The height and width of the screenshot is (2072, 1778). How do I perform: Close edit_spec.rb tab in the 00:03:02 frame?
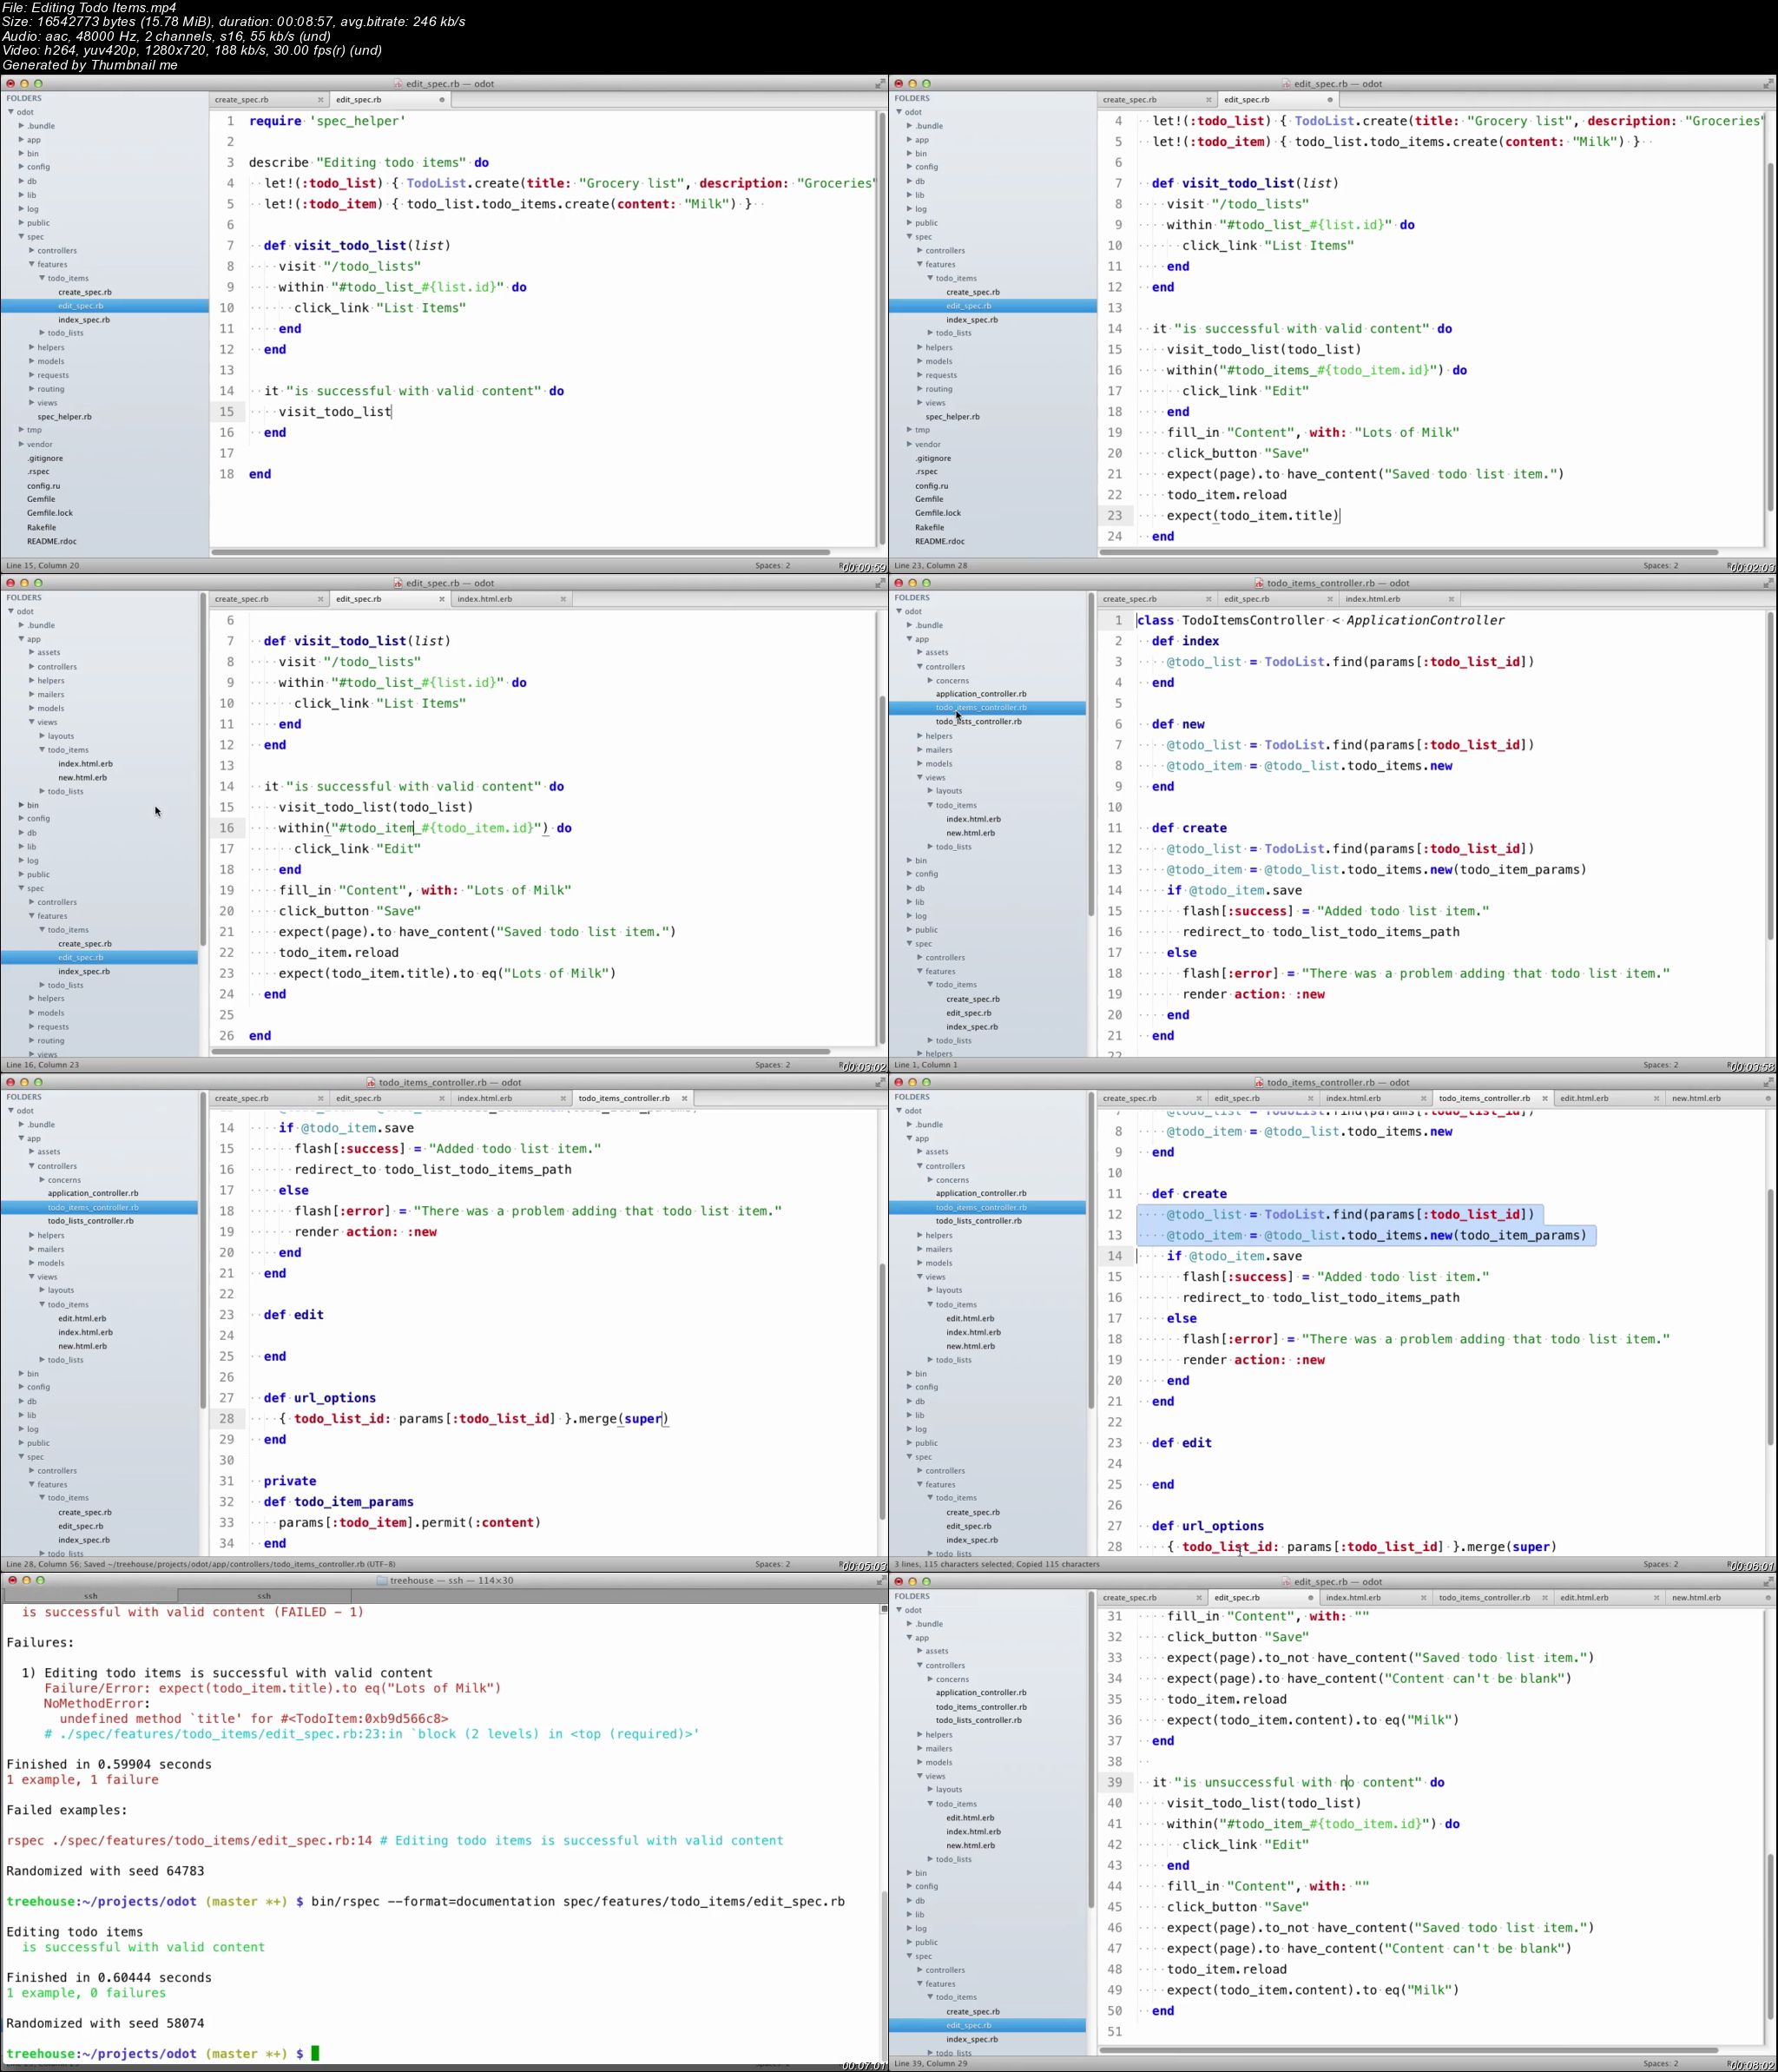point(441,599)
